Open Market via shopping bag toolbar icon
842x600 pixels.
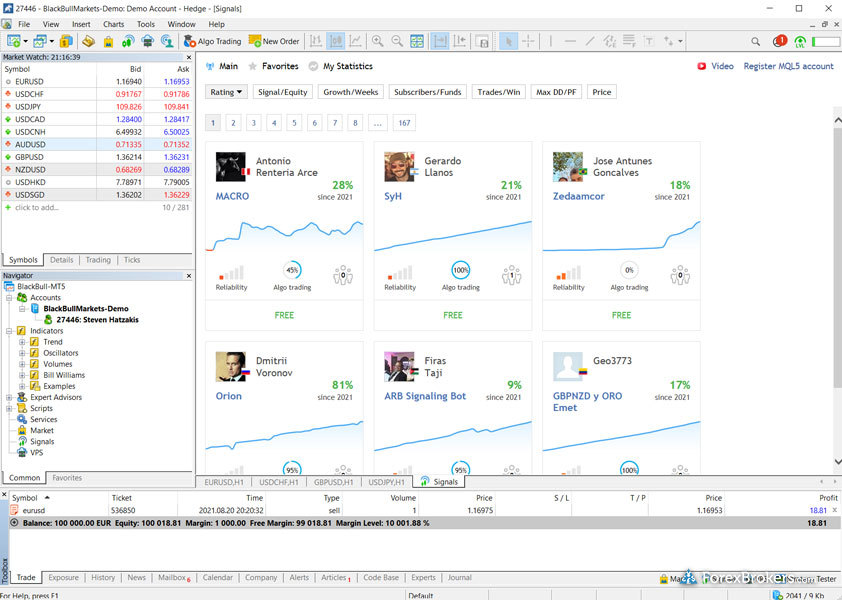(108, 41)
